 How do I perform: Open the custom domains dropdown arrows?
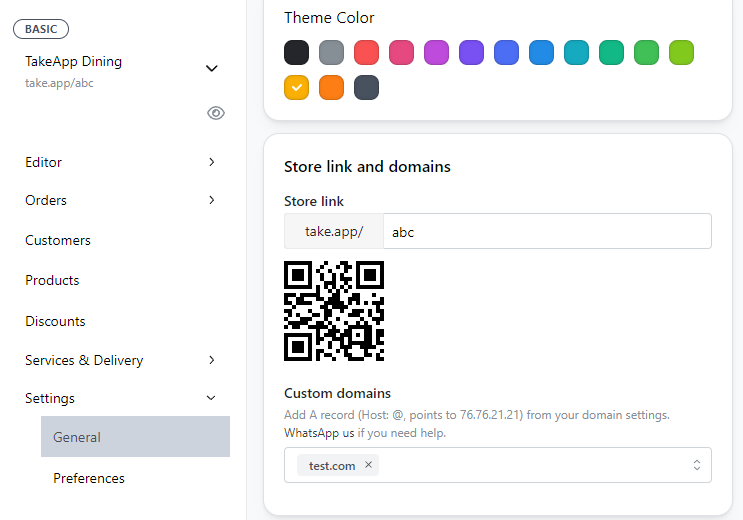(x=696, y=465)
